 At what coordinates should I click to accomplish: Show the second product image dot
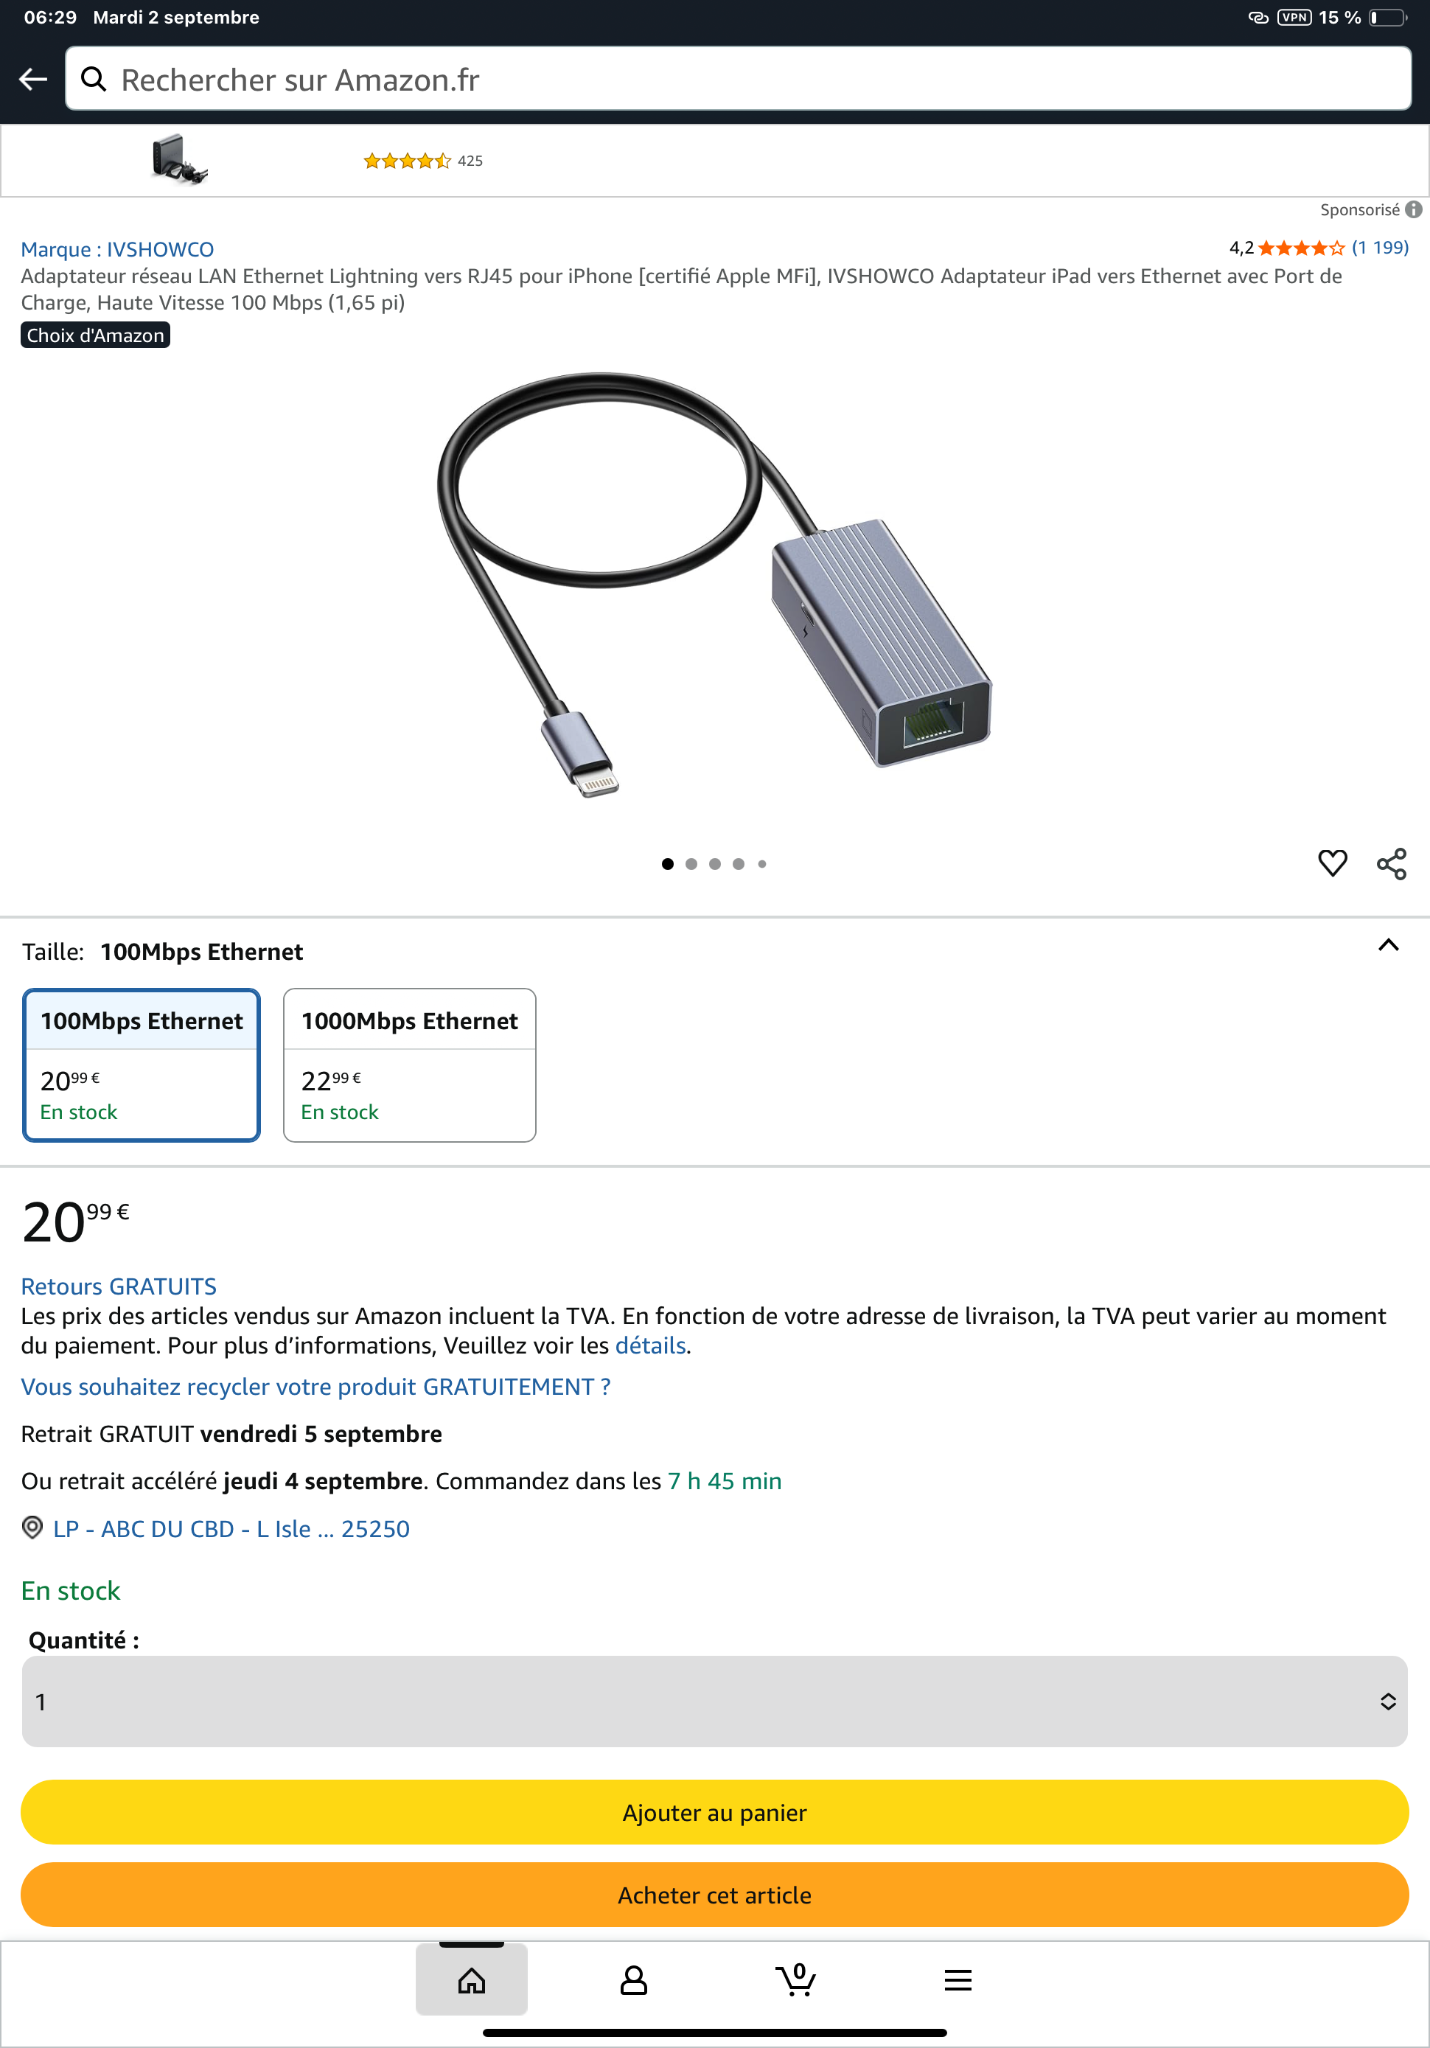click(x=691, y=864)
